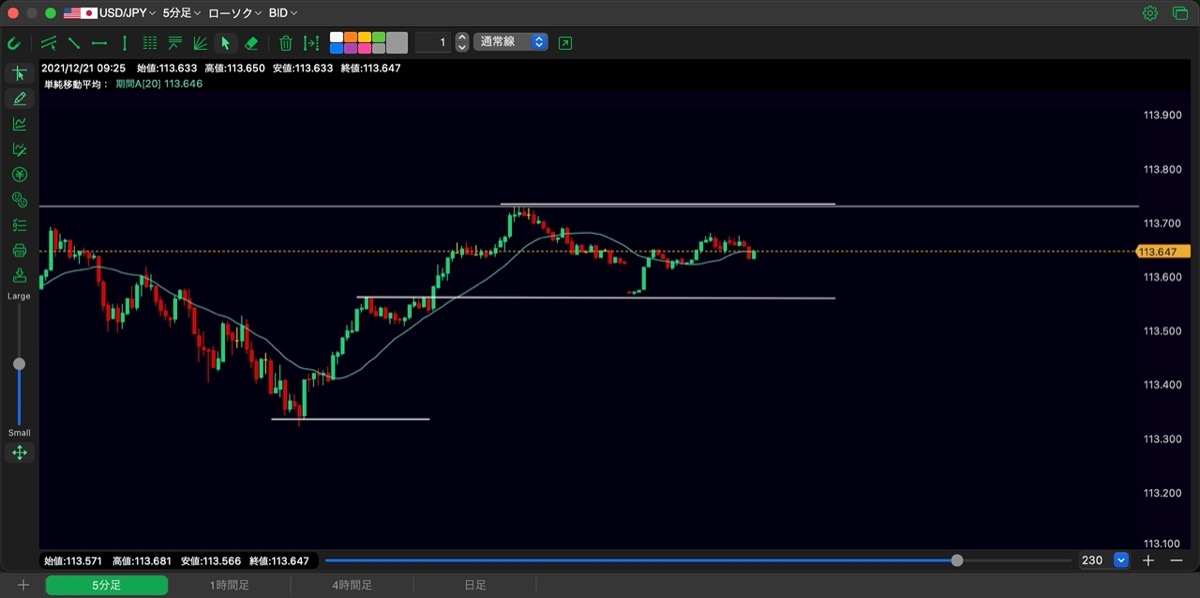Open the settings gear icon
The width and height of the screenshot is (1200, 598).
(x=1150, y=14)
